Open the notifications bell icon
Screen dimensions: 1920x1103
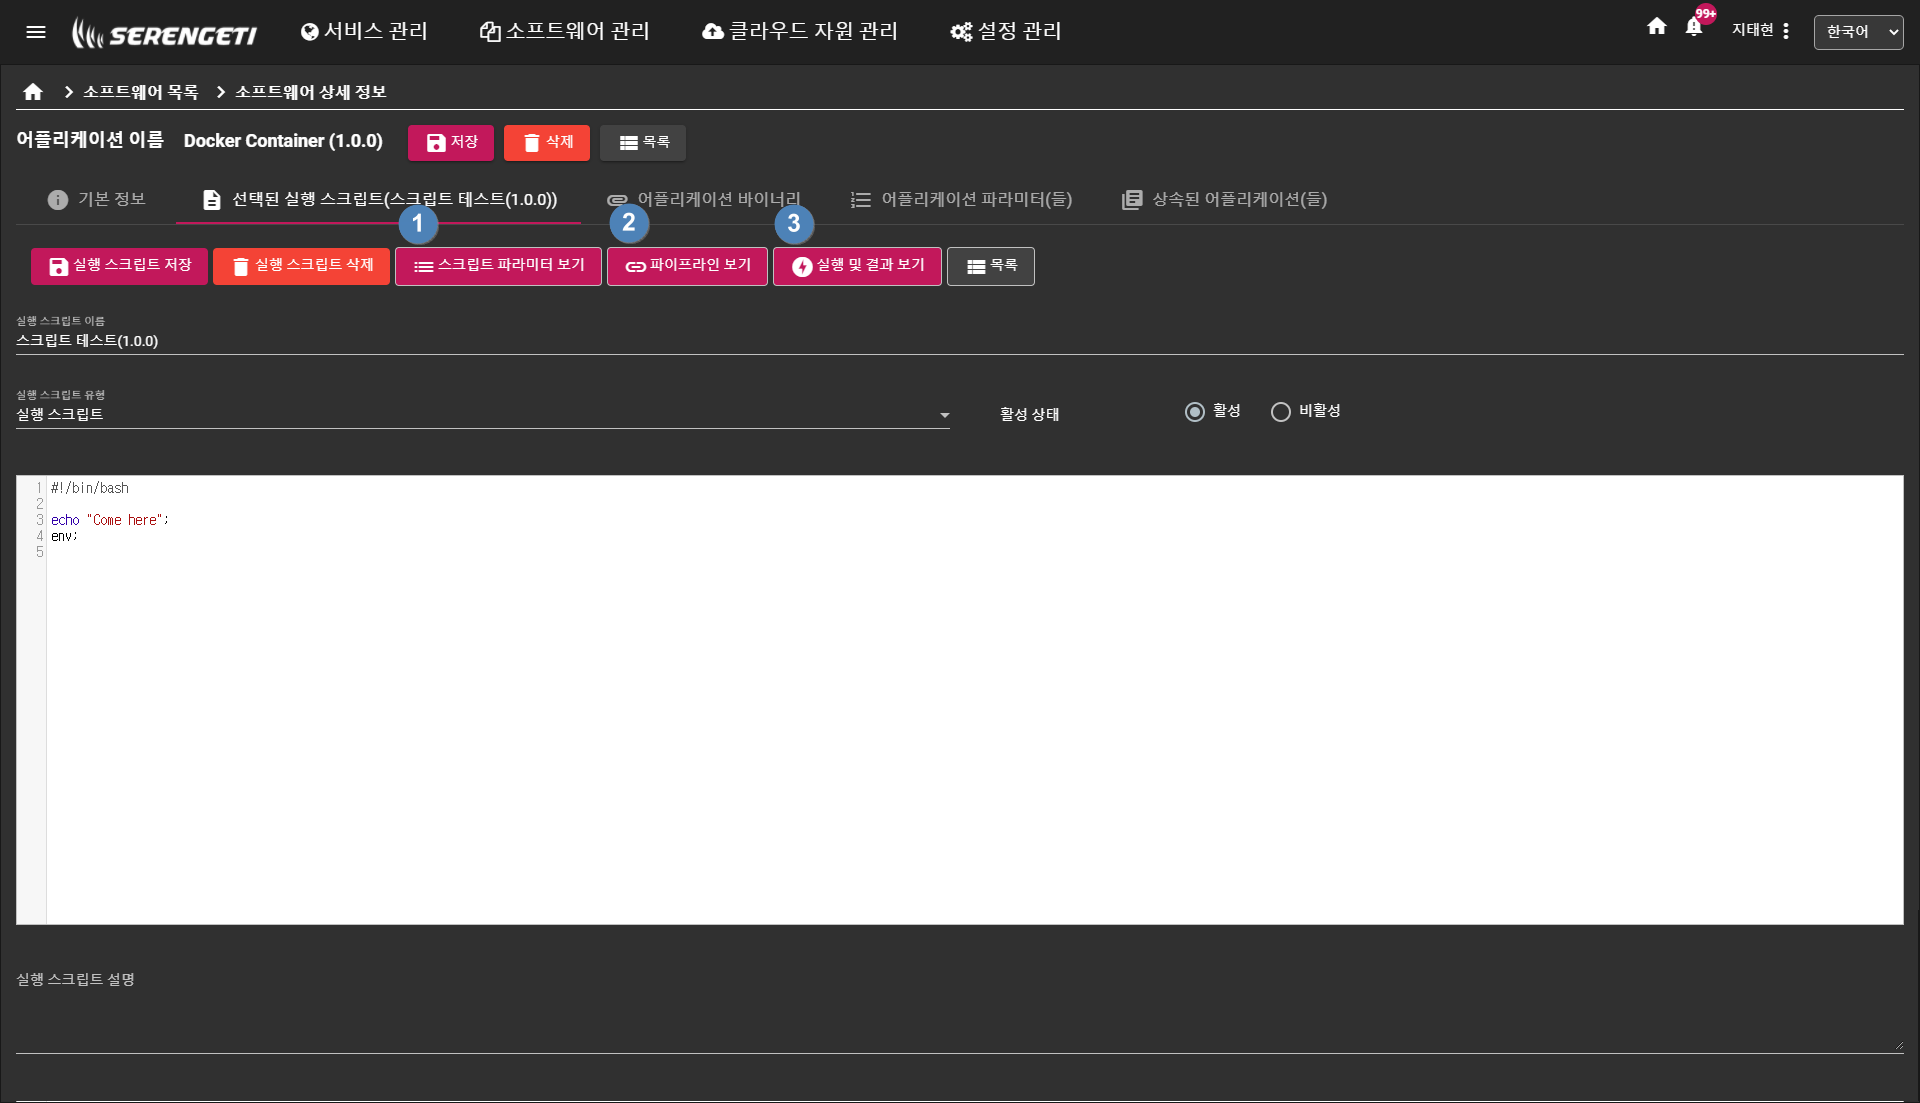[x=1693, y=27]
